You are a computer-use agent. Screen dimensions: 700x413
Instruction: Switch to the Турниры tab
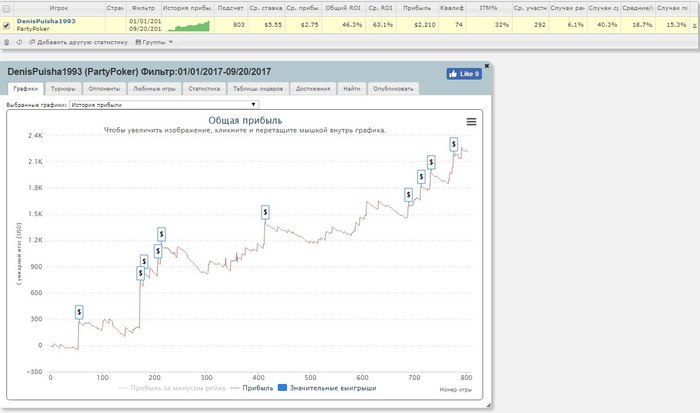tap(63, 88)
